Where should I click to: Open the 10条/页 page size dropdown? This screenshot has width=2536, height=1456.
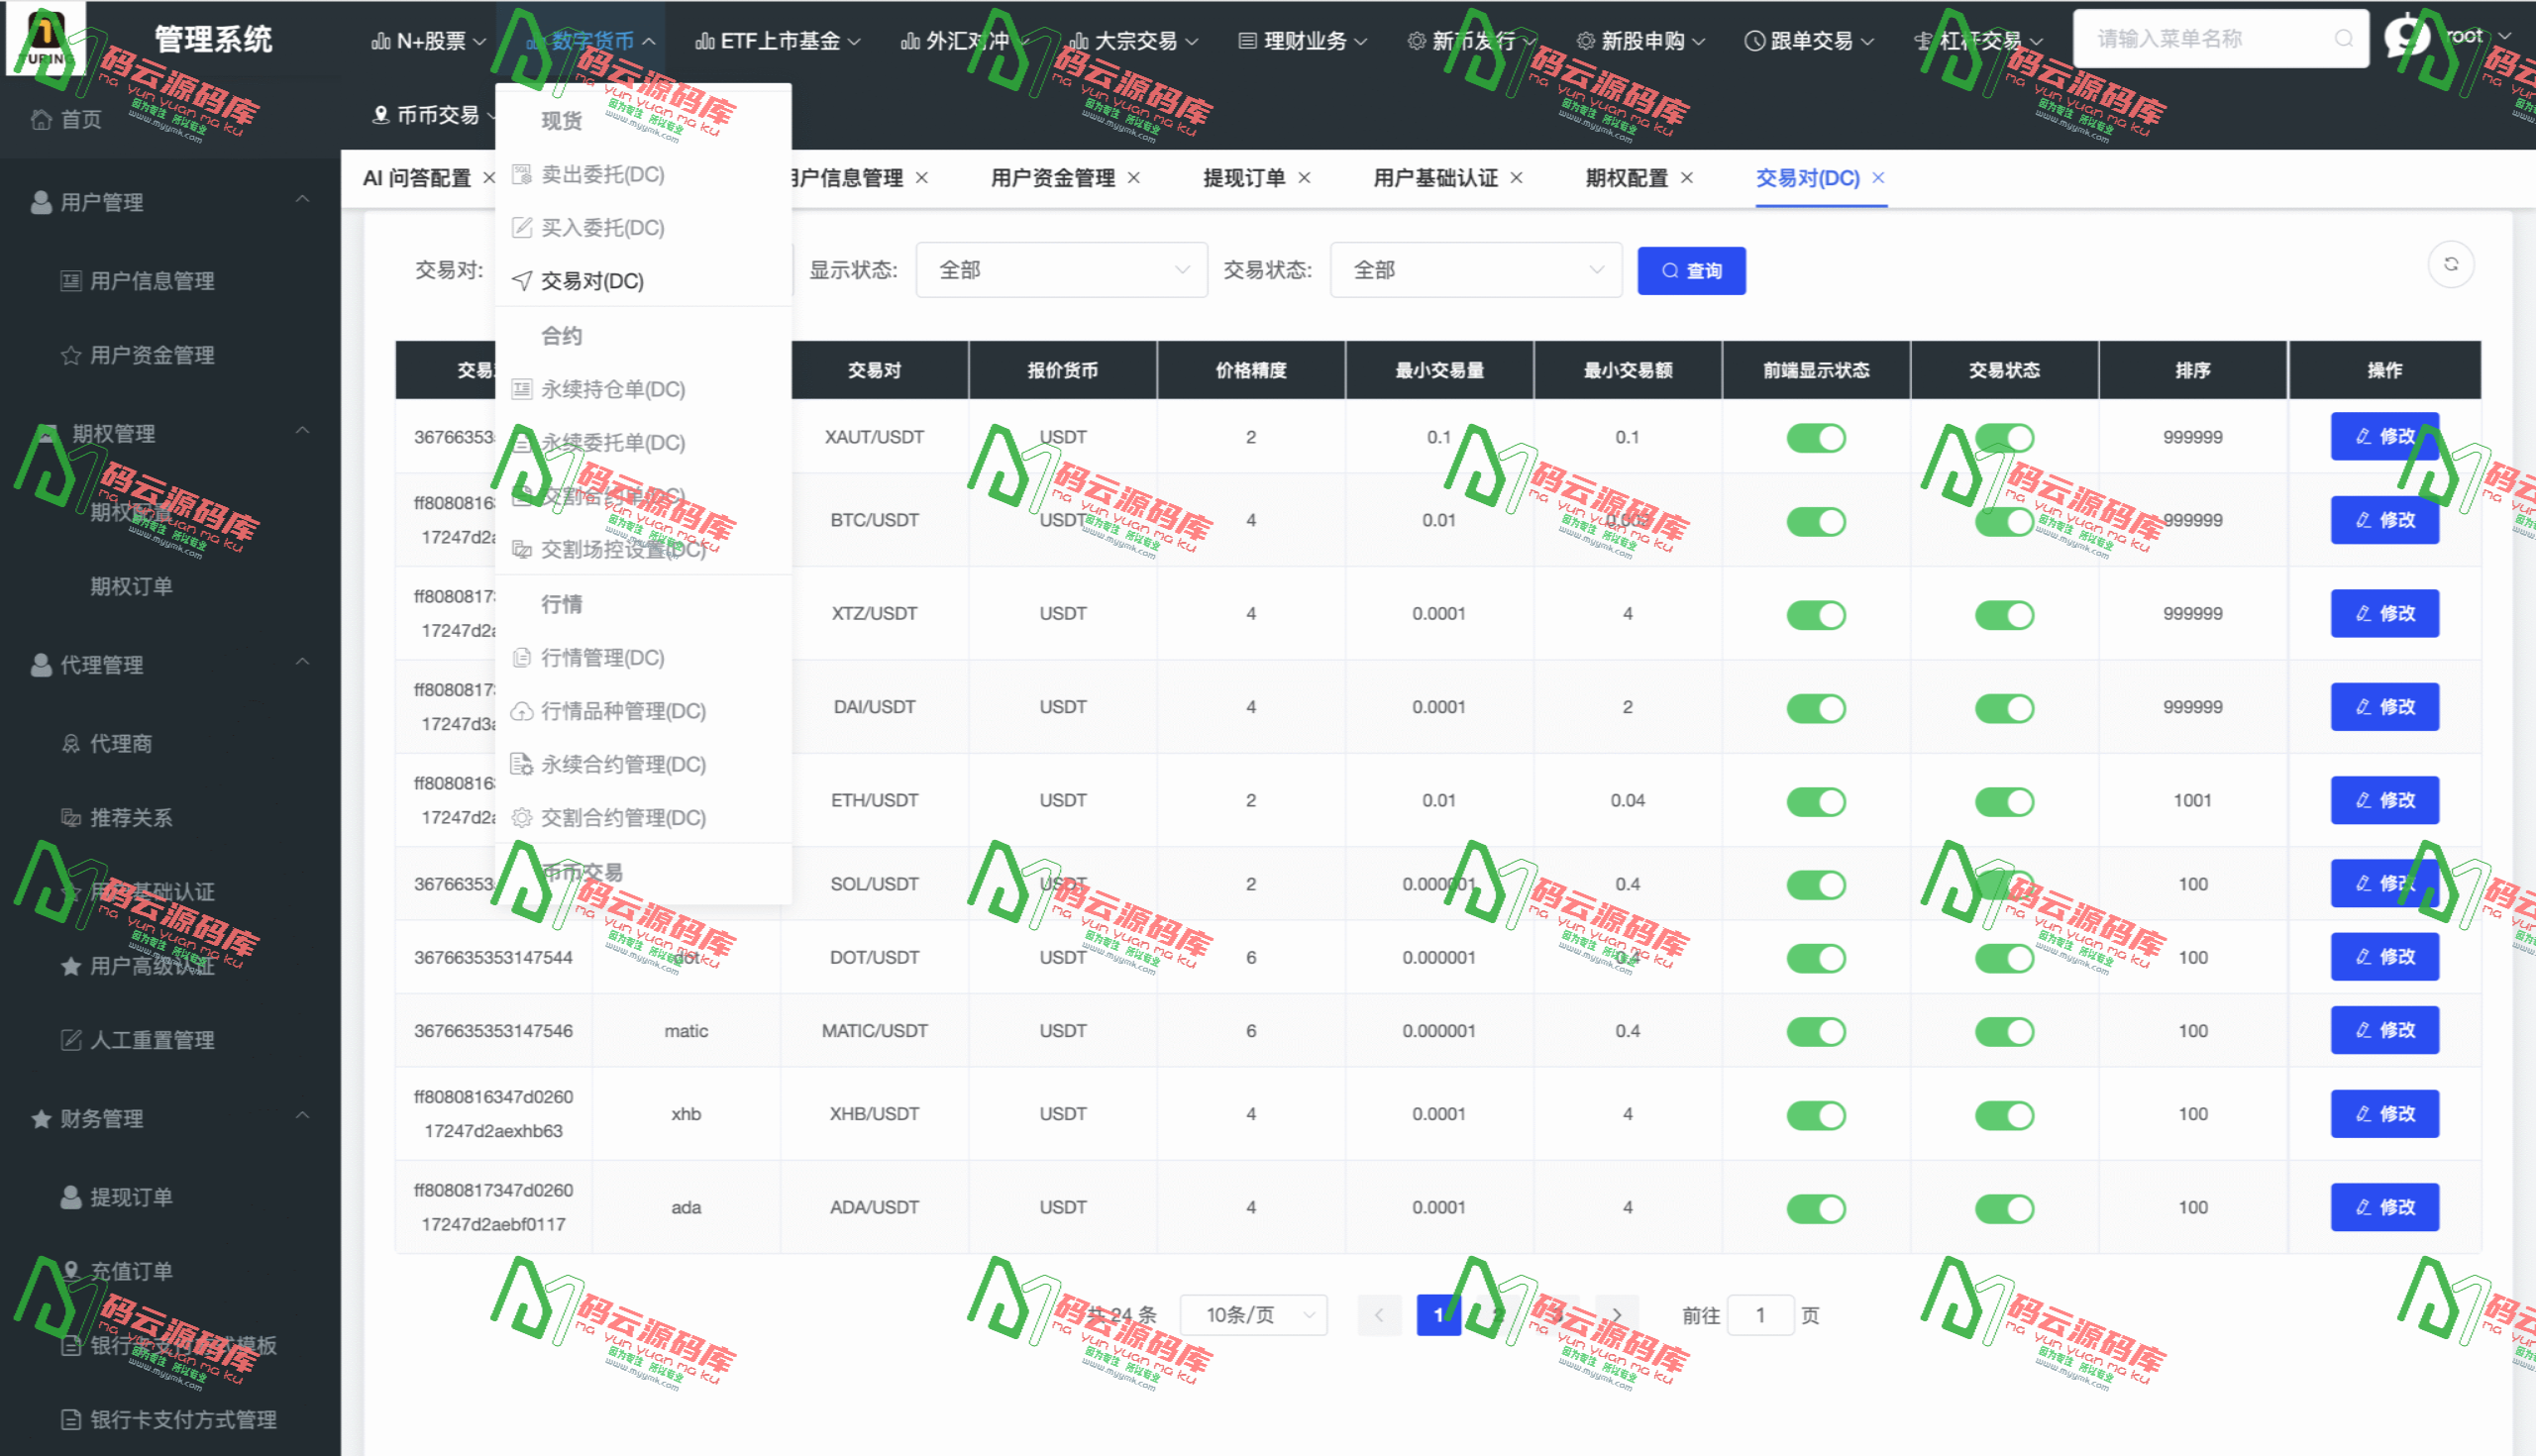(x=1254, y=1315)
